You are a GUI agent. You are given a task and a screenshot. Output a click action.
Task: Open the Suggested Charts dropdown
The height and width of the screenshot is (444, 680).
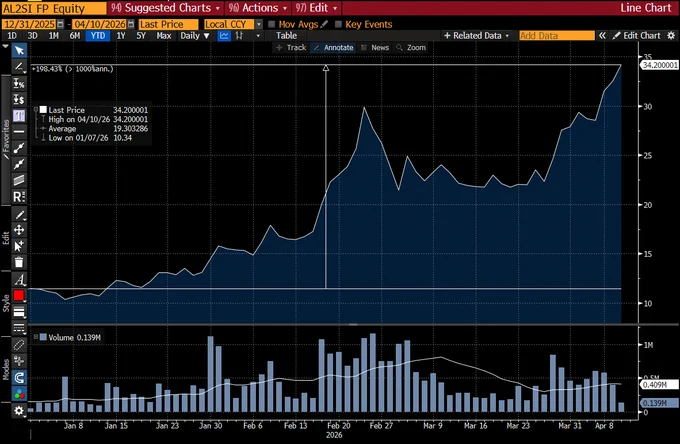coord(165,8)
